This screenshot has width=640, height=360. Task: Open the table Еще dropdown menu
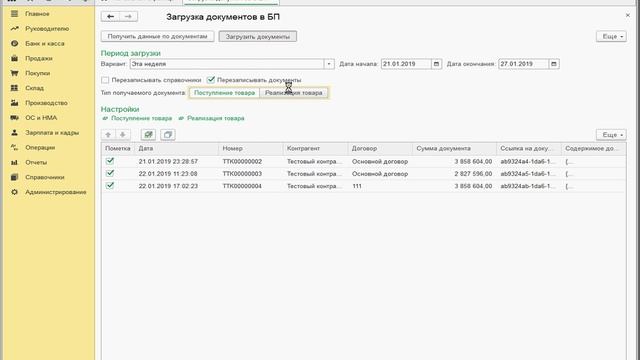611,135
